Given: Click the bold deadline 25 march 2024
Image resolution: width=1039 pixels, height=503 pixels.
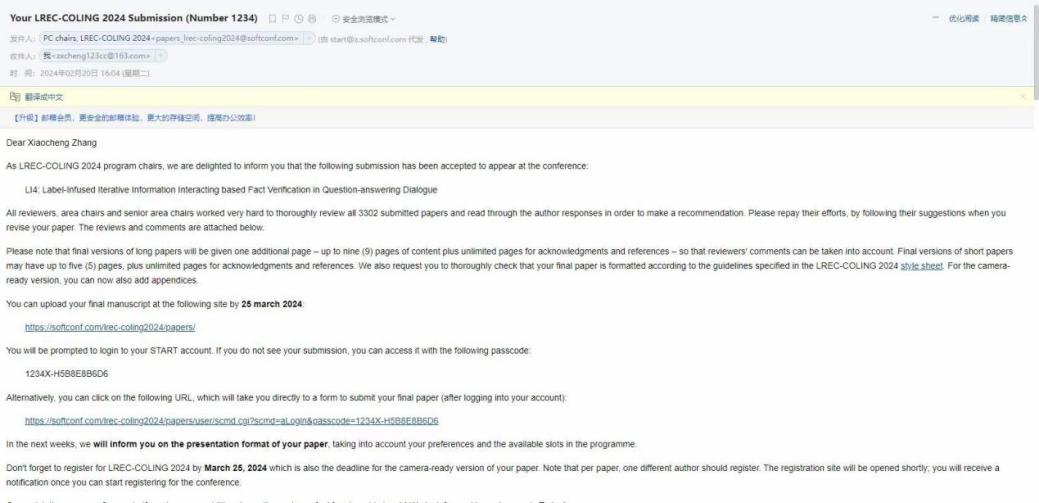Looking at the screenshot, I should [x=272, y=304].
